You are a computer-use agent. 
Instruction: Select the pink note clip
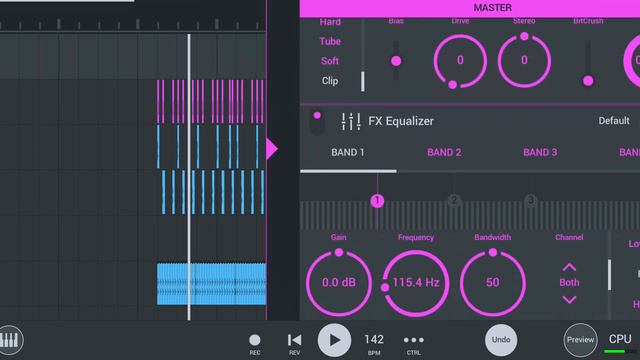coord(211,102)
